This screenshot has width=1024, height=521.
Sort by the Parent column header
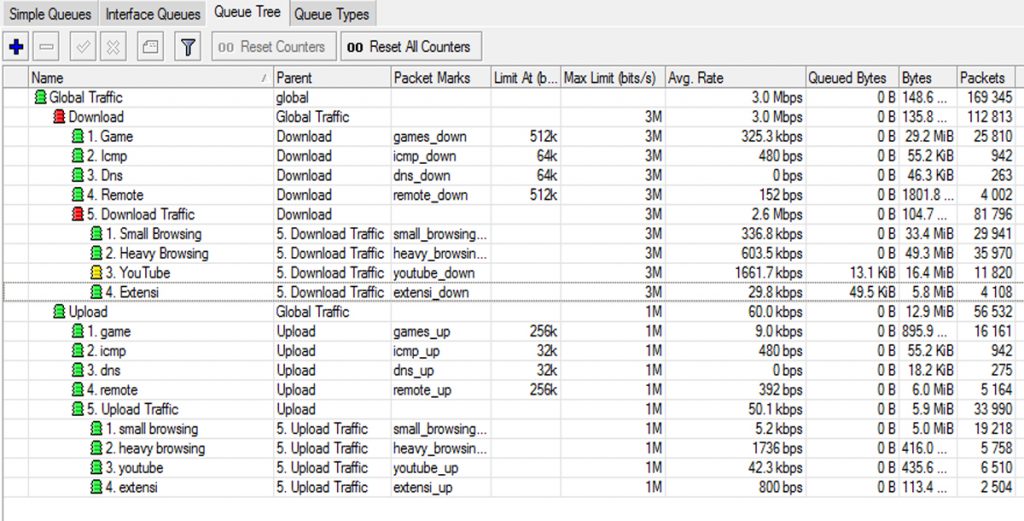(x=332, y=78)
